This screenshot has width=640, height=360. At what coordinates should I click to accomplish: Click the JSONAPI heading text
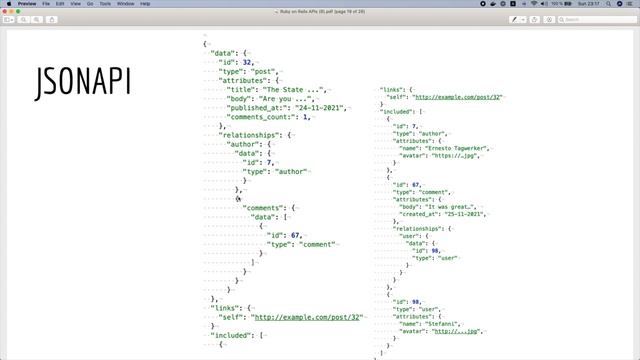tap(83, 83)
